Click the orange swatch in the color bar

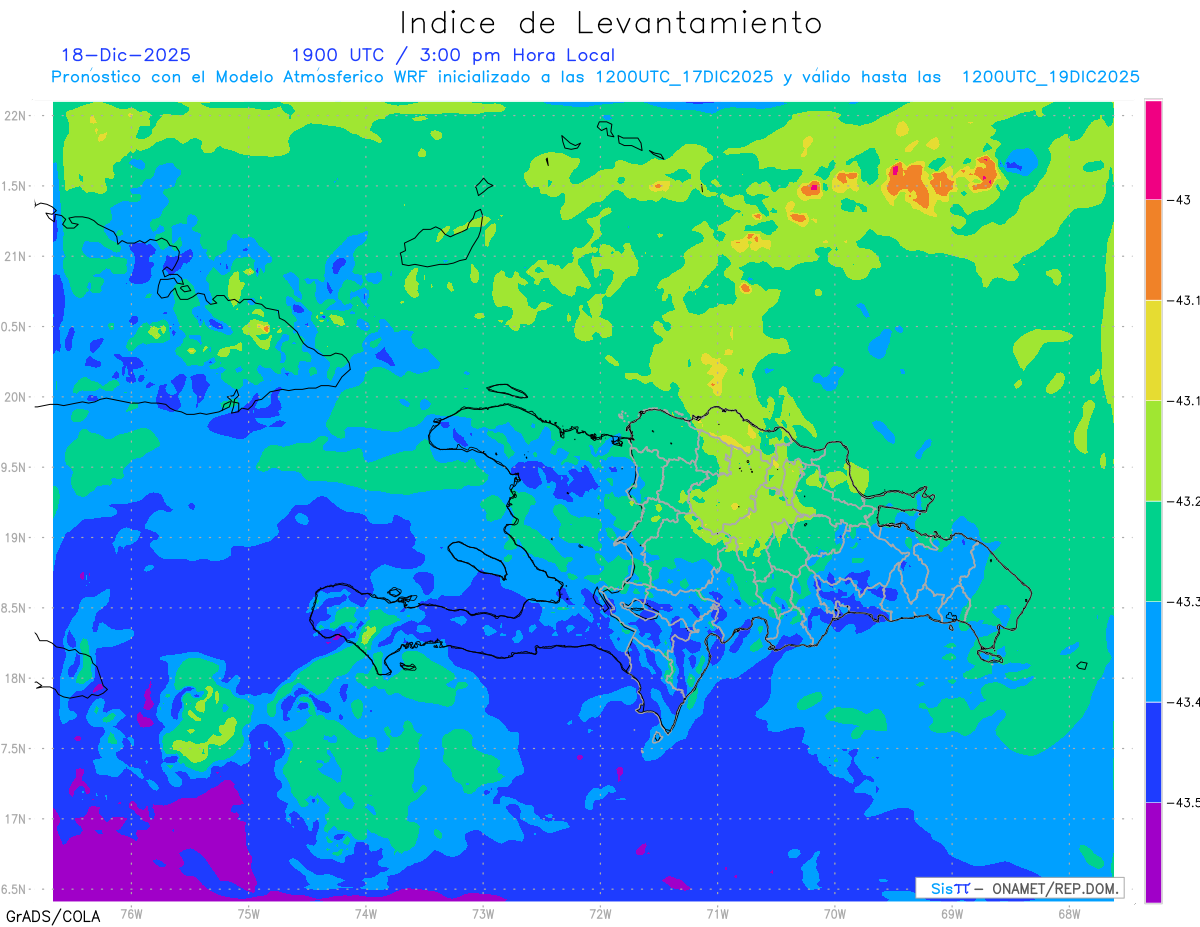[x=1153, y=249]
